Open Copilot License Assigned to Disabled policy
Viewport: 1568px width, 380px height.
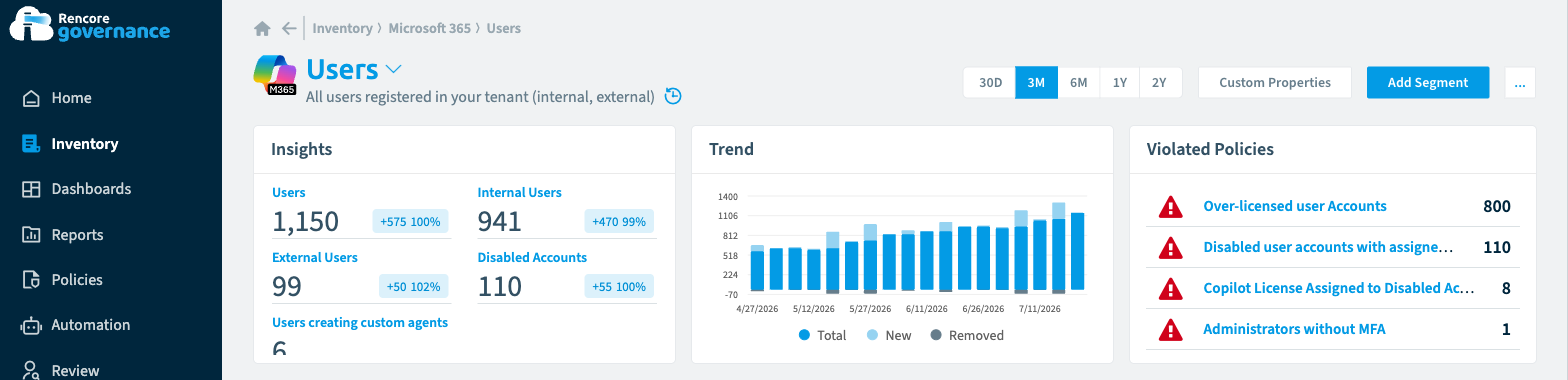(x=1339, y=288)
